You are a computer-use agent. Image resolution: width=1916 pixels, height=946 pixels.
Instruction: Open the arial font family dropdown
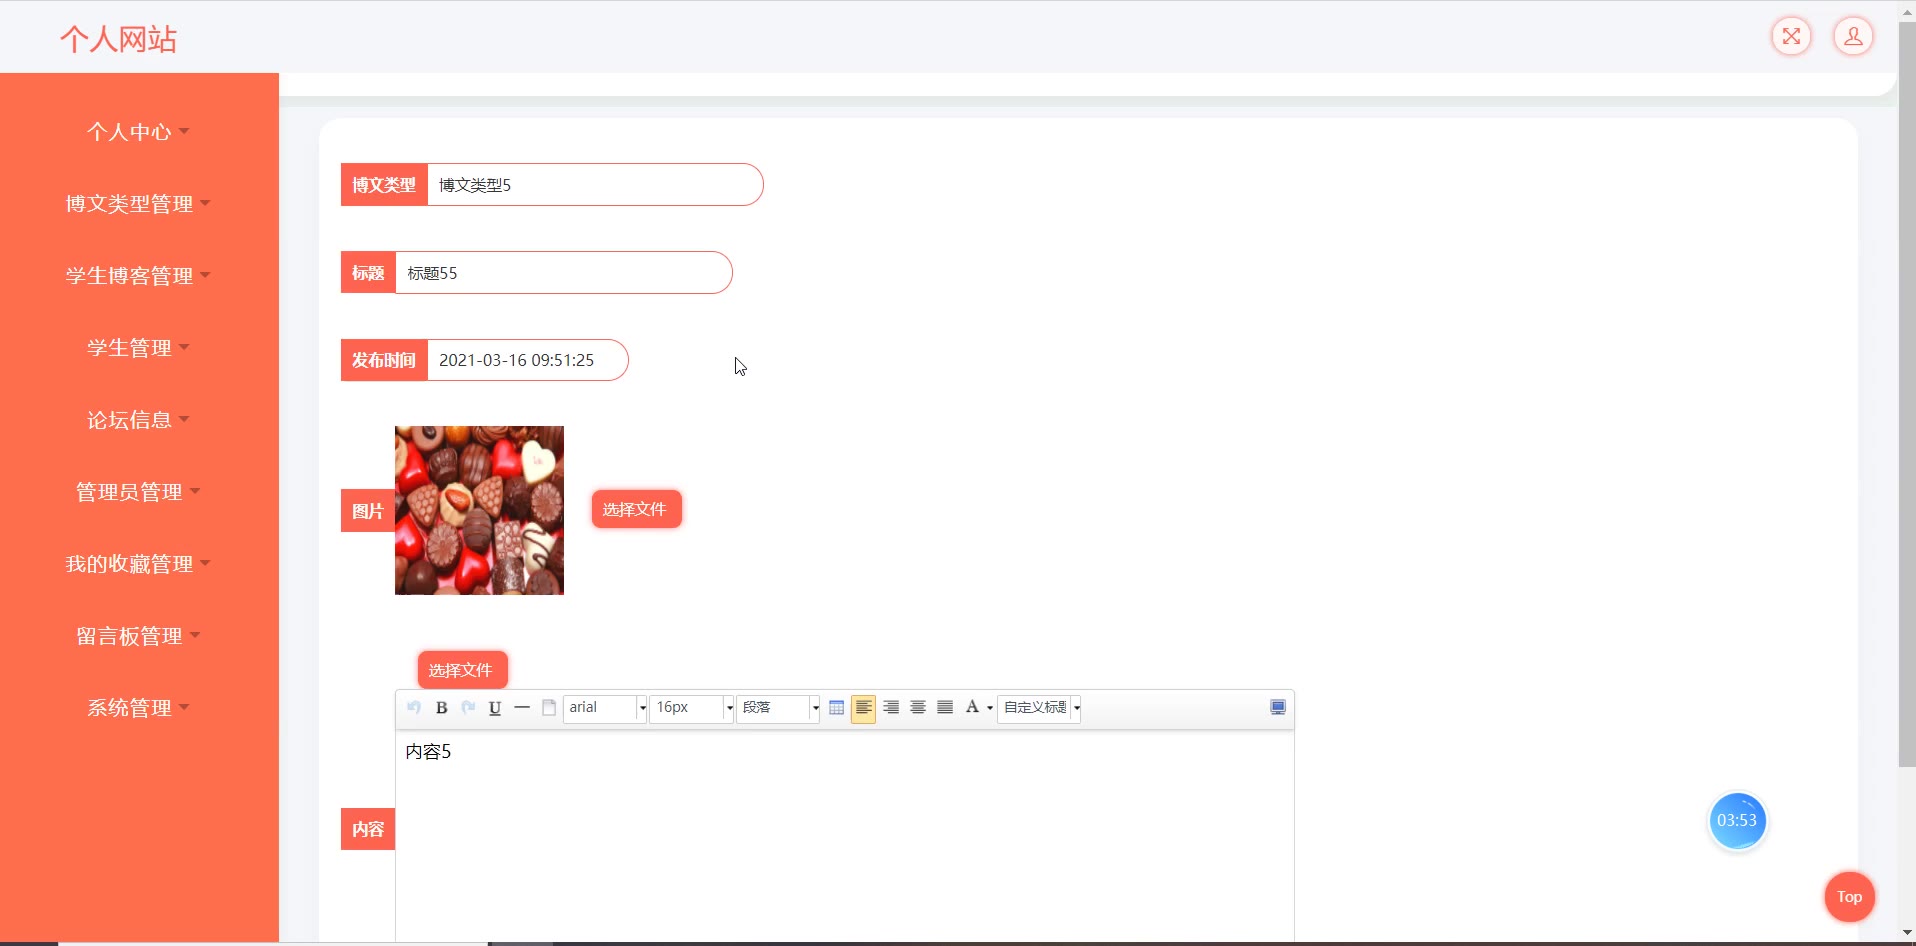(605, 708)
